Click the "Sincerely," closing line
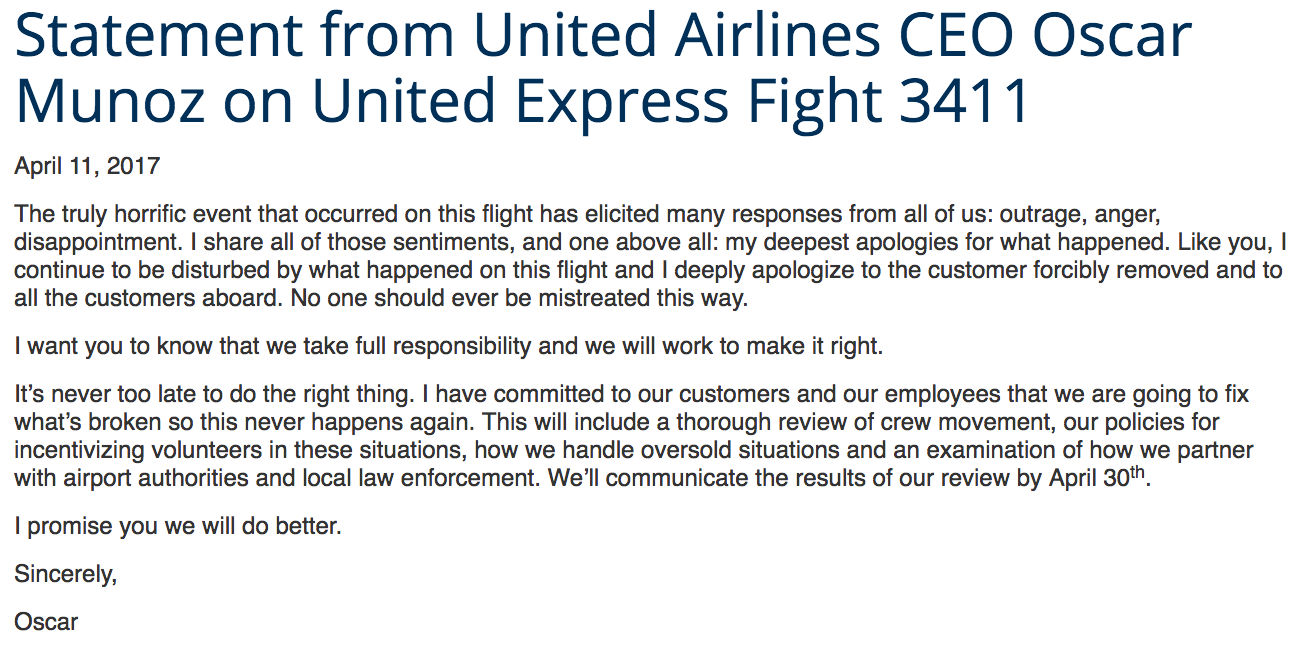Screen dimensions: 1298x652 point(65,574)
